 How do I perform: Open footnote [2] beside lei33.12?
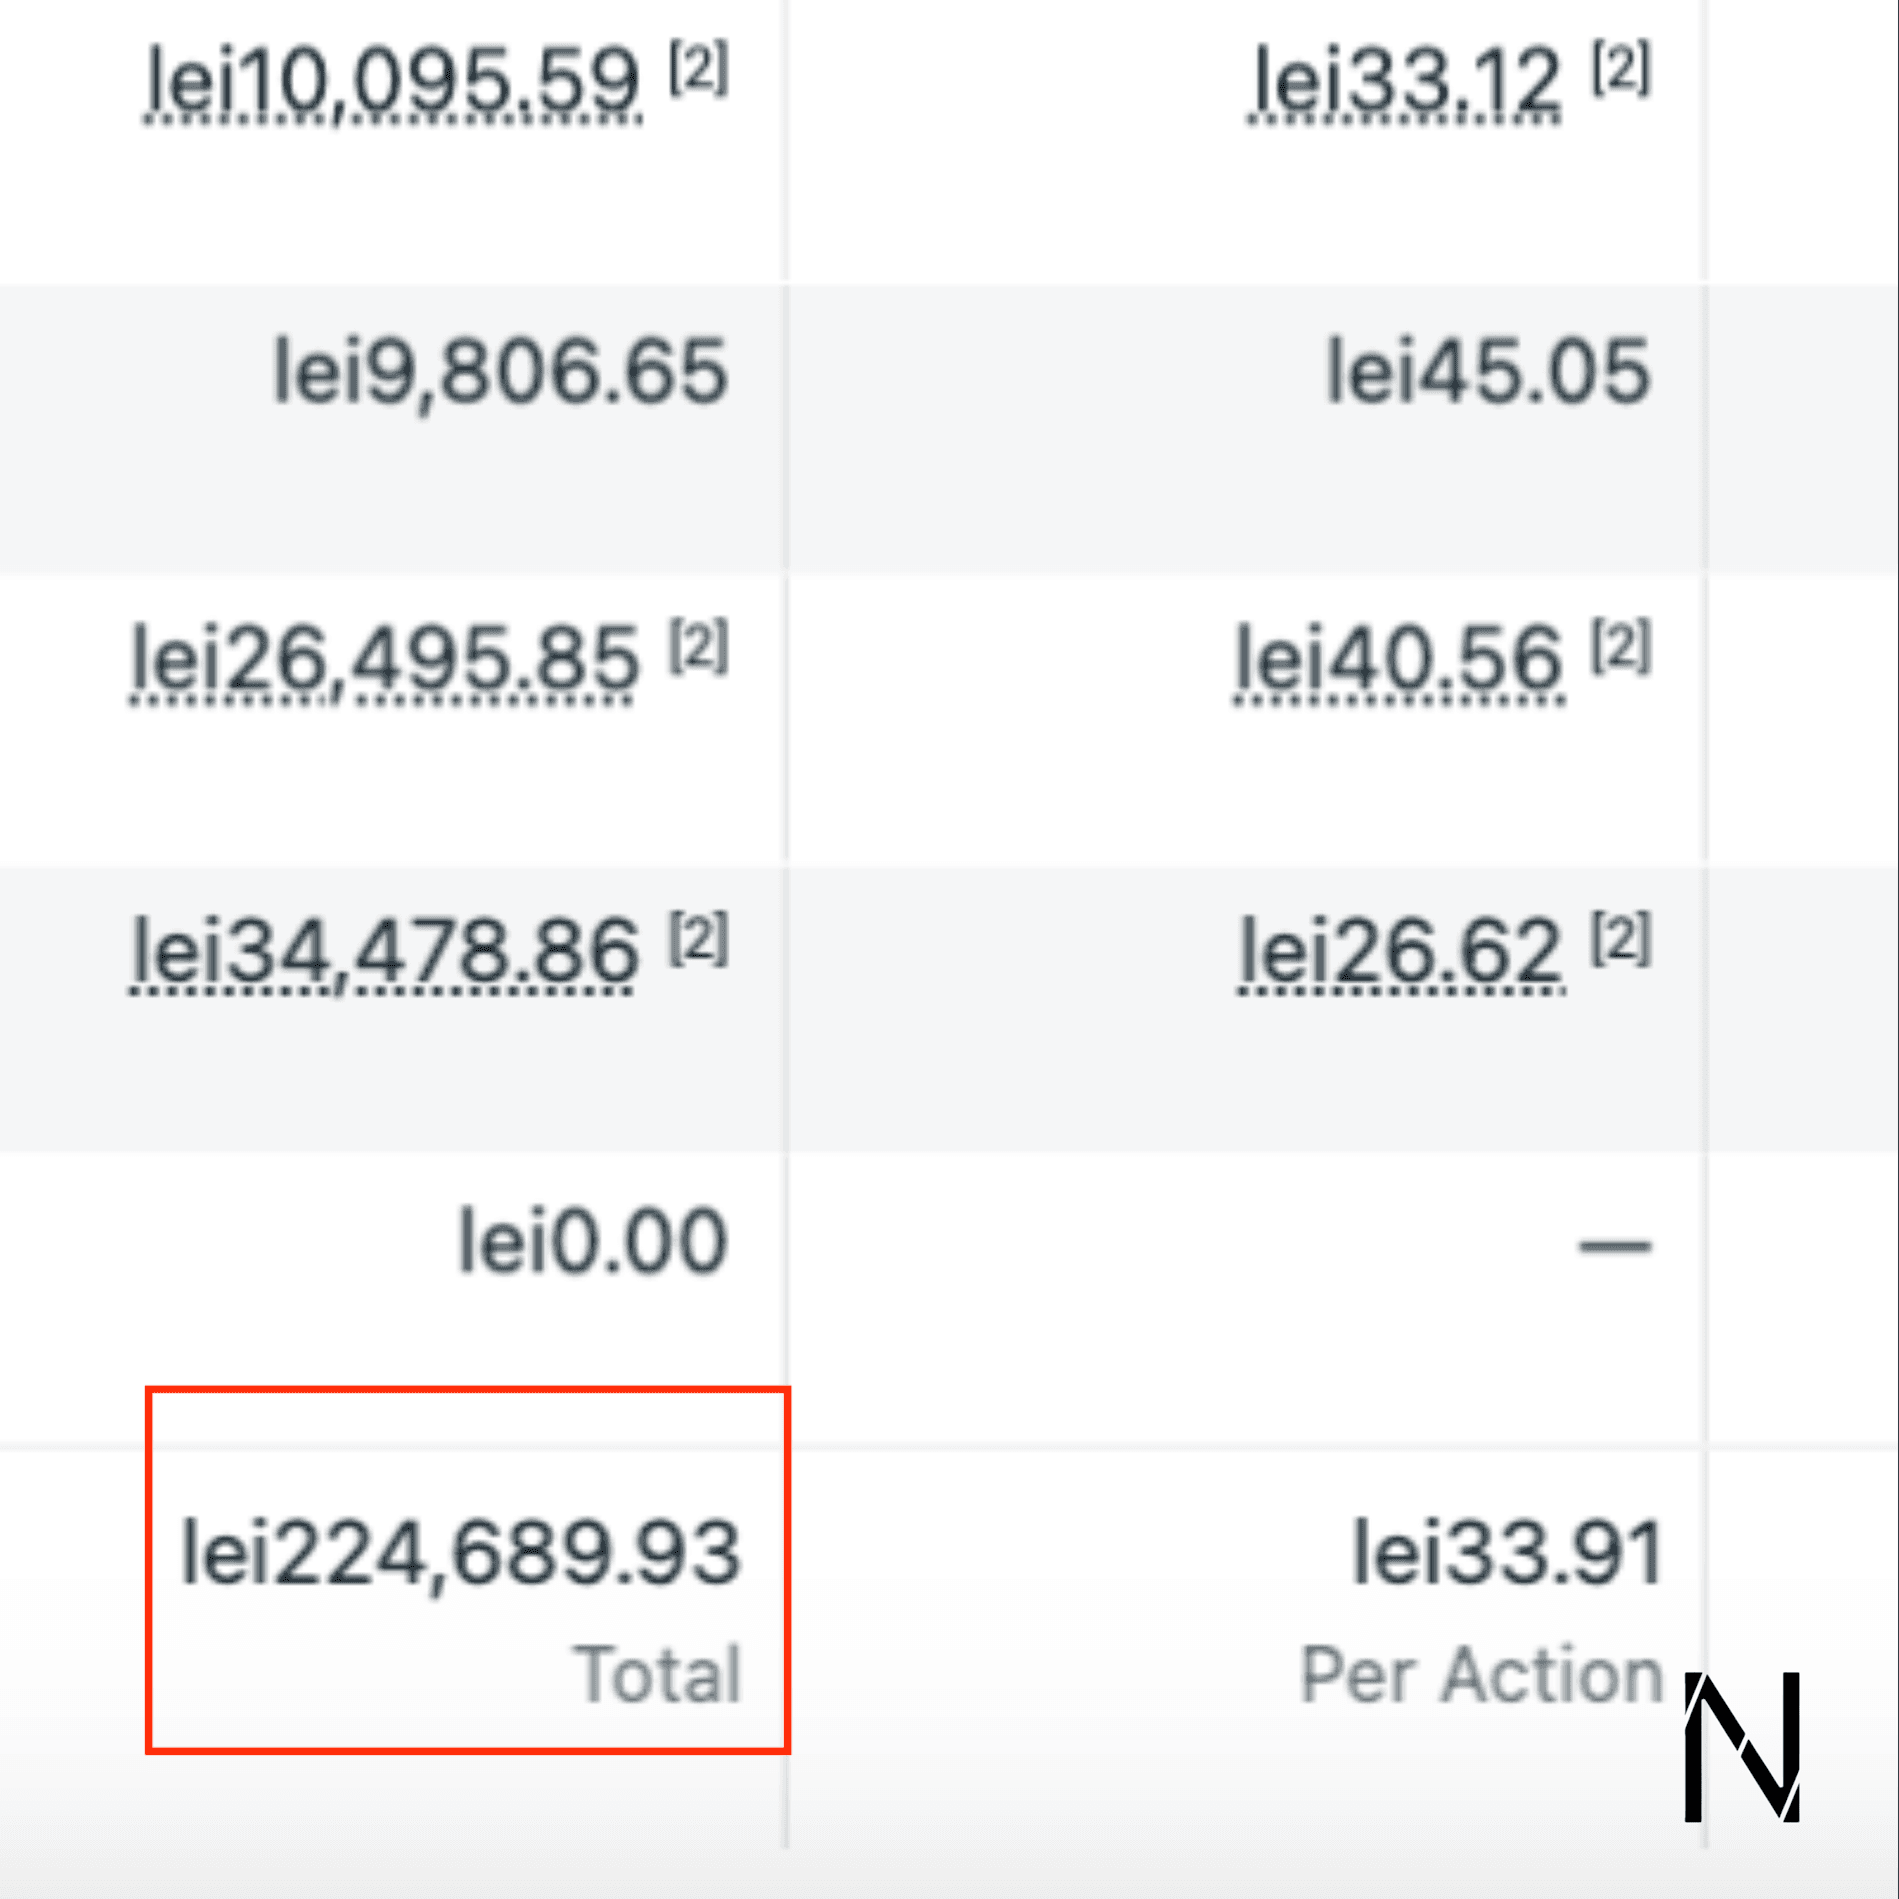[1621, 68]
